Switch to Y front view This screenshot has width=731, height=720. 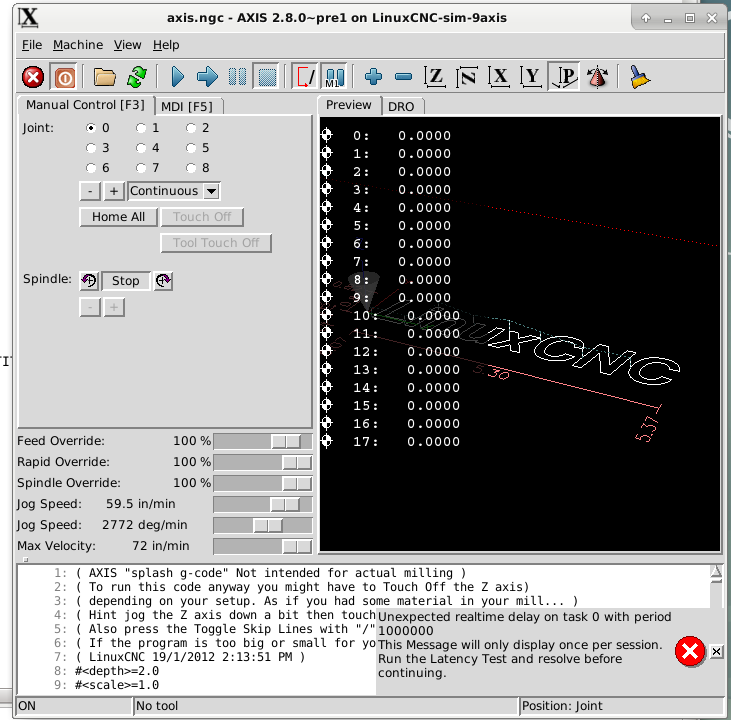click(531, 77)
